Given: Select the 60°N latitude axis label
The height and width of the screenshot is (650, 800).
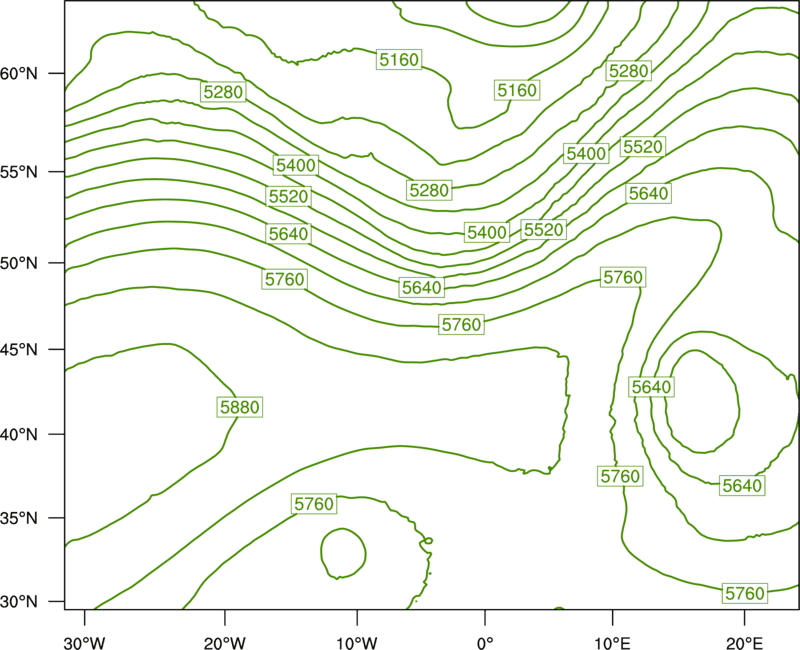Looking at the screenshot, I should point(19,74).
